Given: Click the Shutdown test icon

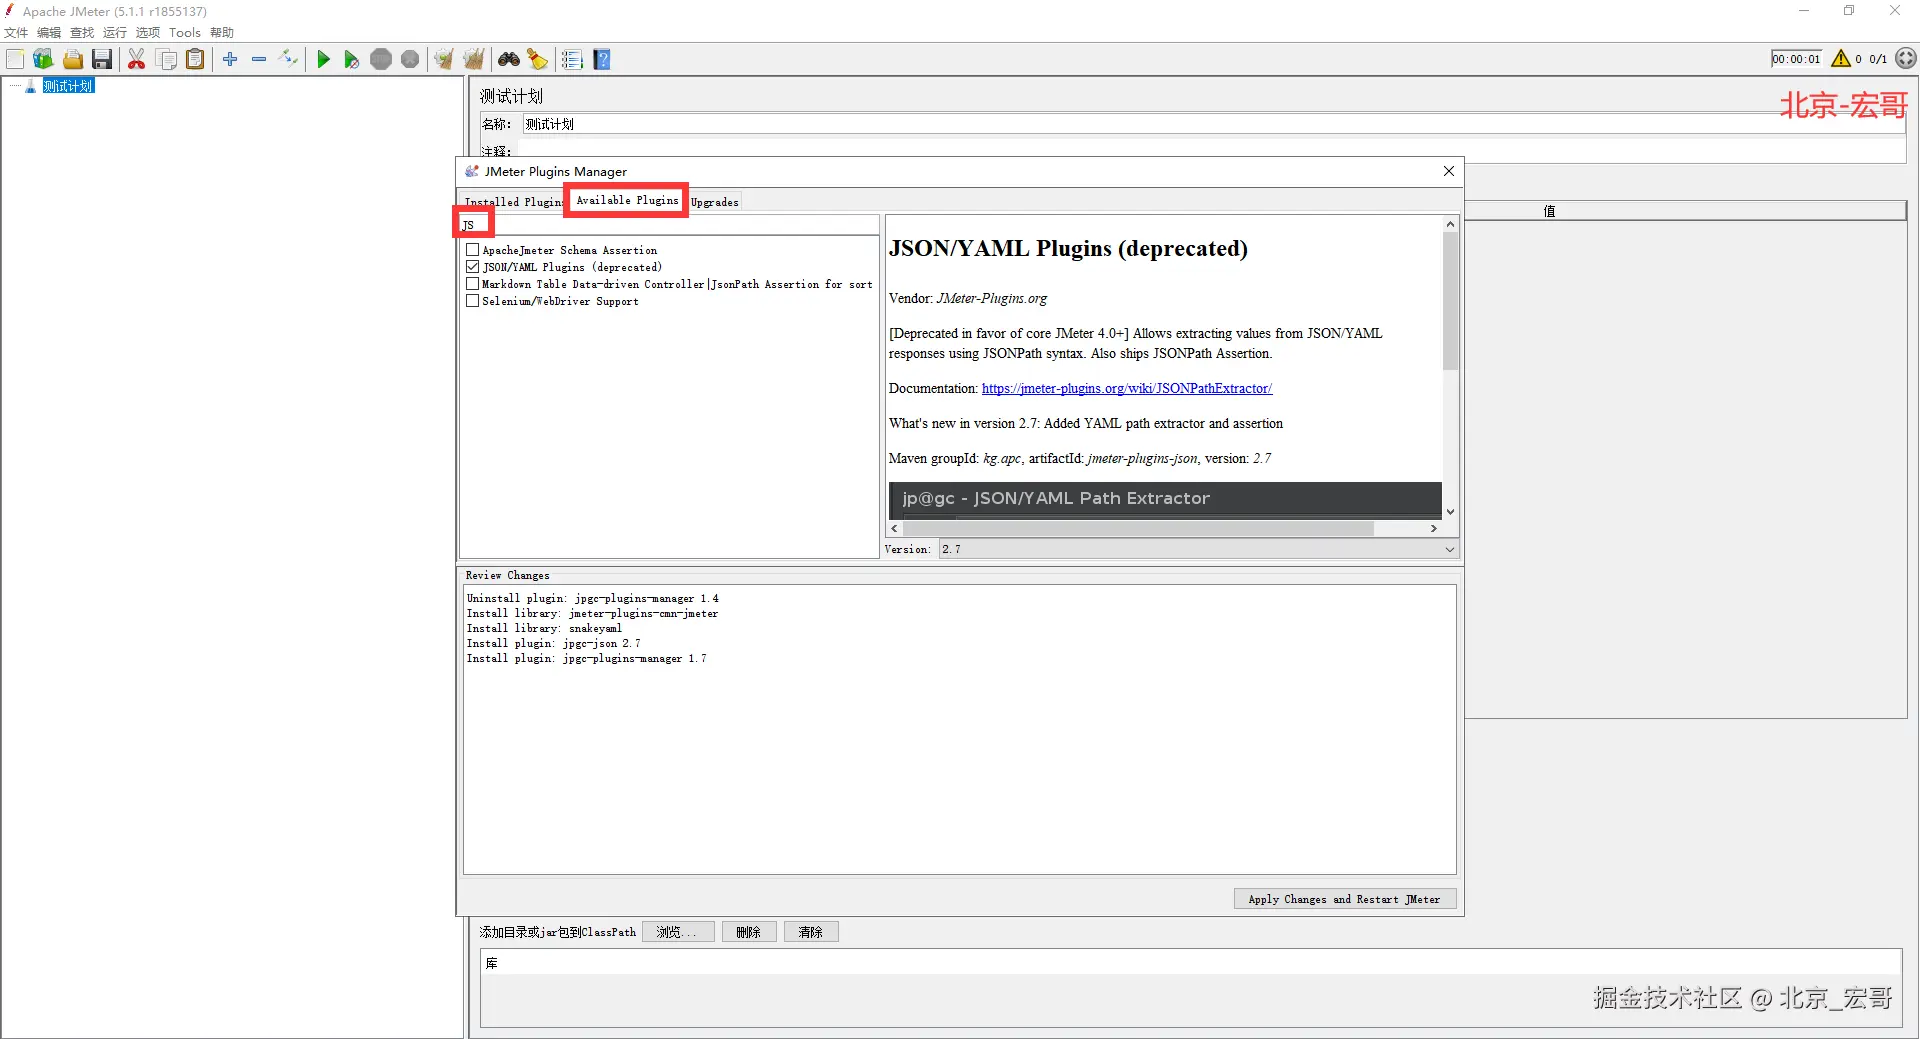Looking at the screenshot, I should coord(410,60).
